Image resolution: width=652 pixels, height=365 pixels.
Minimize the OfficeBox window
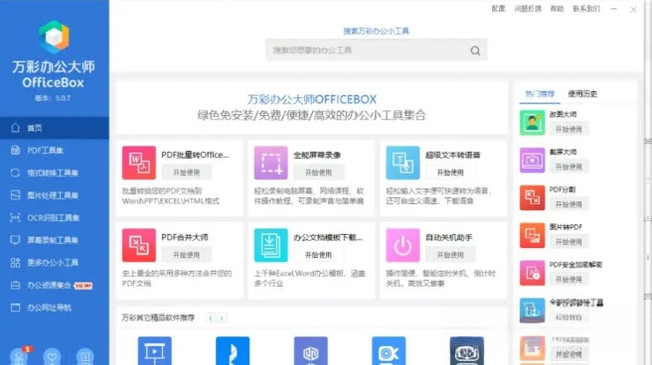[x=614, y=9]
